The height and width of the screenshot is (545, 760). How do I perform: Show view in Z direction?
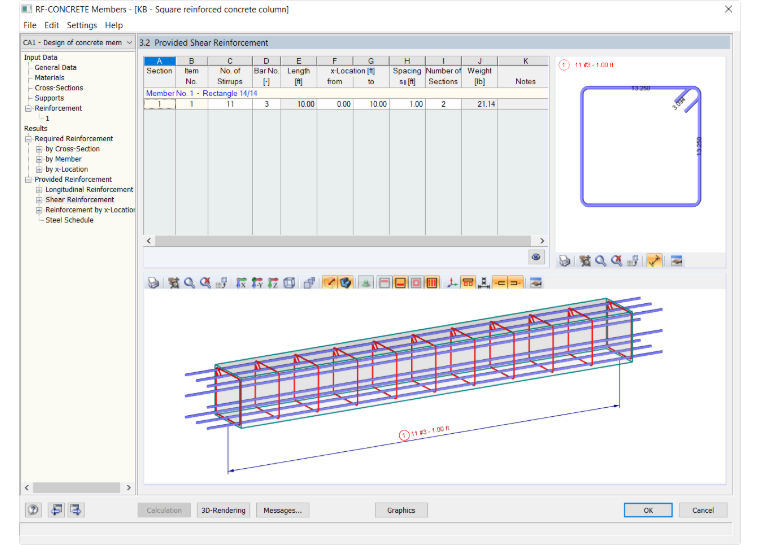pyautogui.click(x=273, y=283)
